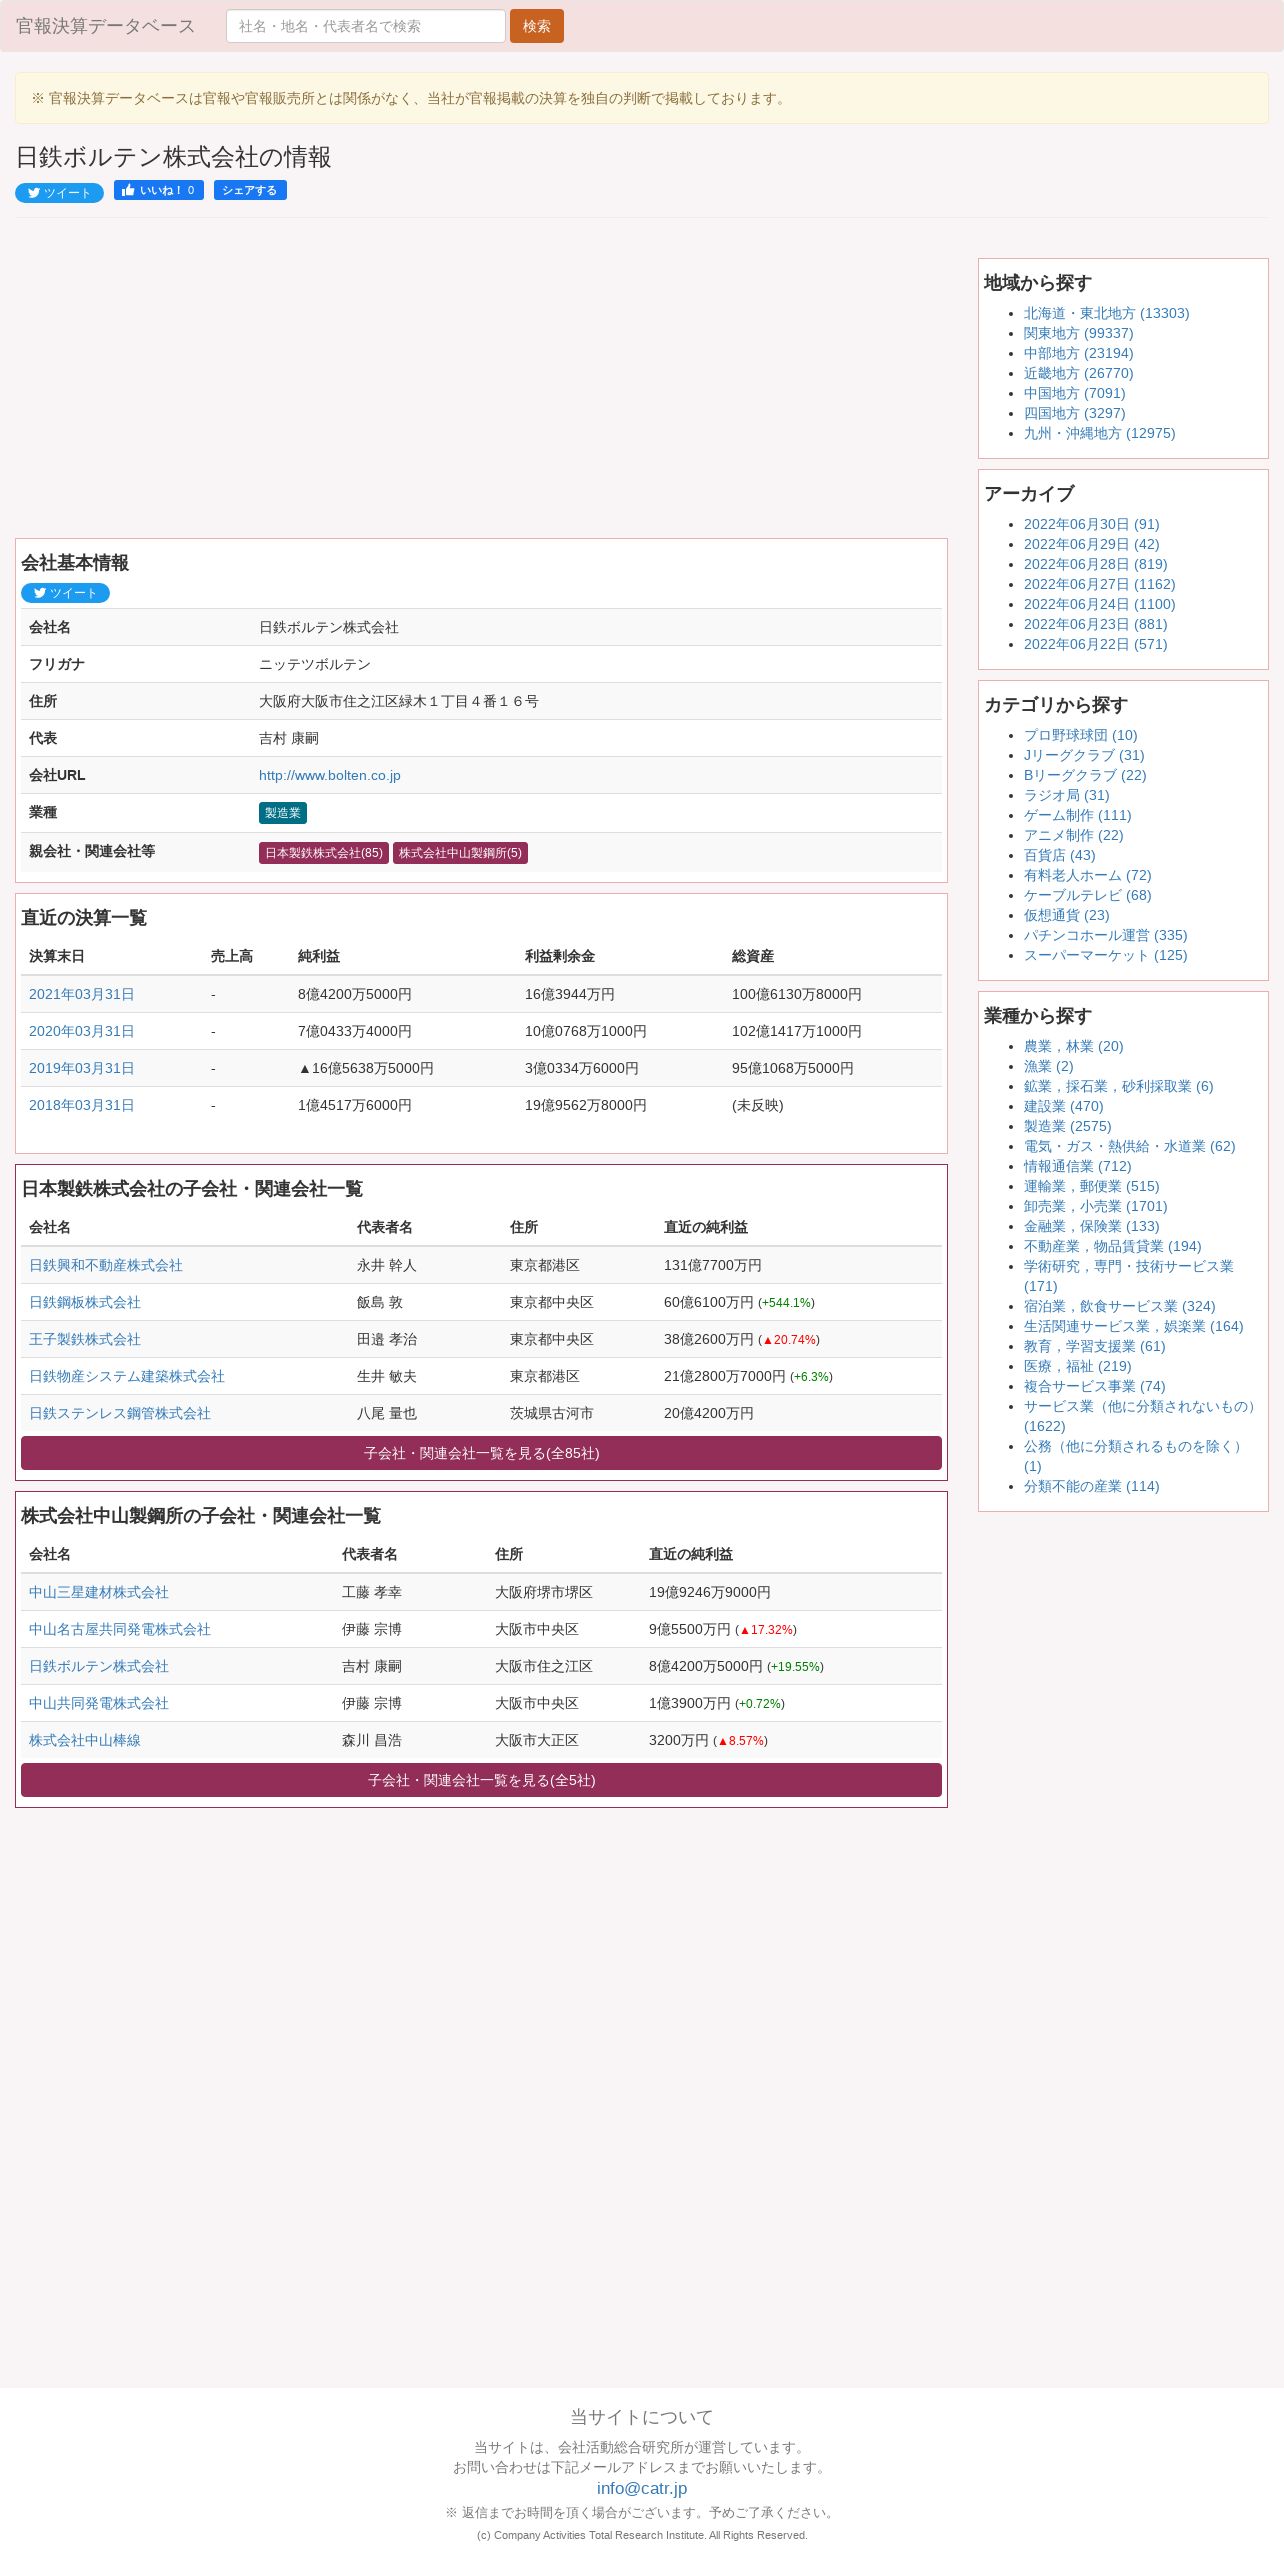
Task: Open archive 2022年06月28日 (819)
Action: point(1095,564)
